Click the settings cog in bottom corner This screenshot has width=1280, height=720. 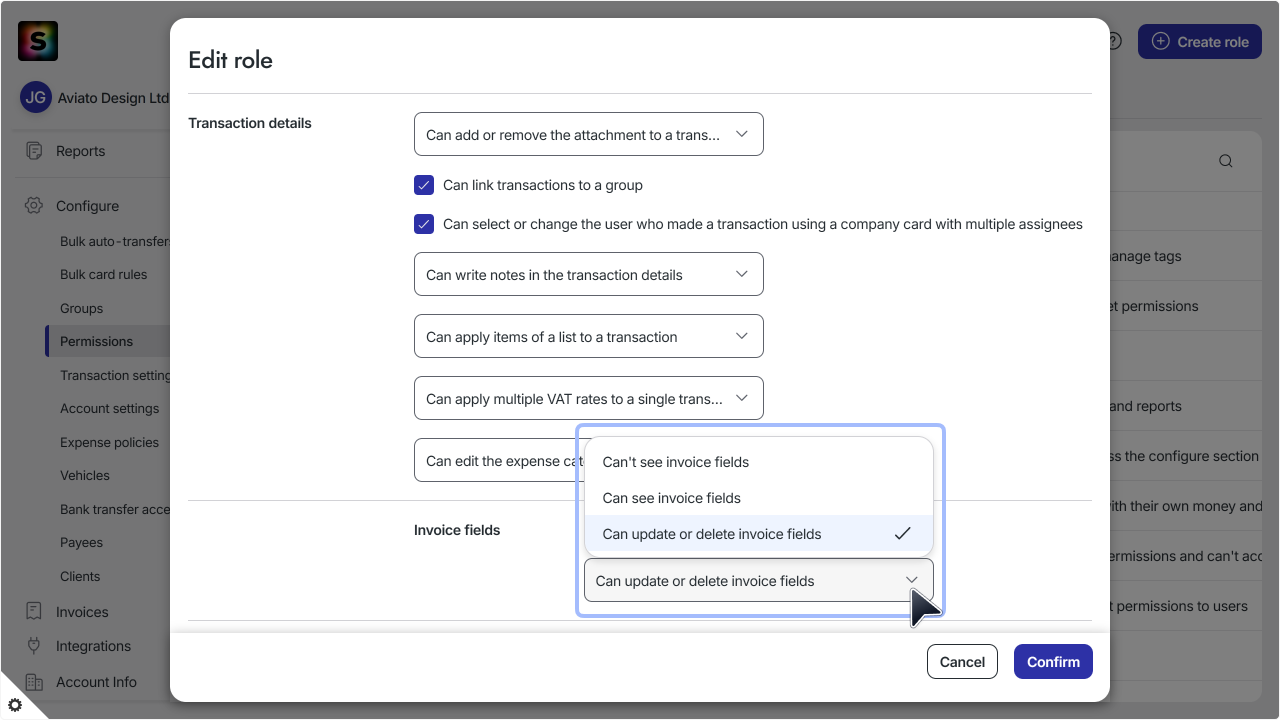point(14,705)
